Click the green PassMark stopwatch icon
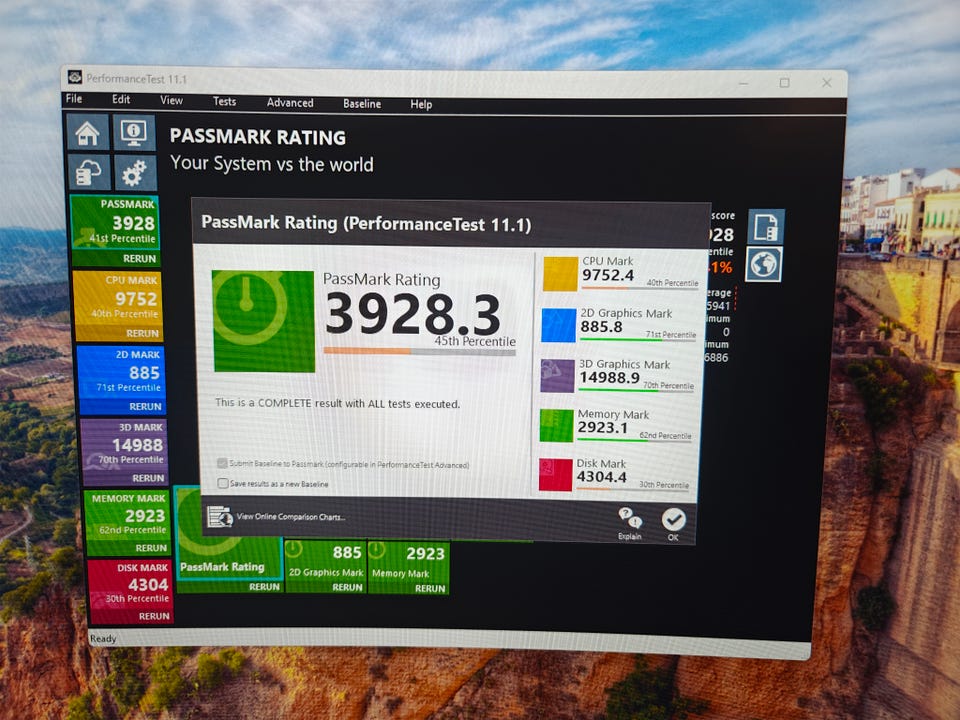Screen dimensions: 960x720 pyautogui.click(x=264, y=321)
